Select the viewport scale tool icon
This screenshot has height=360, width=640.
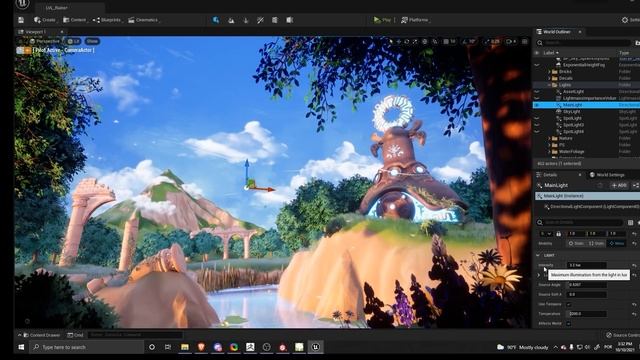tap(415, 42)
